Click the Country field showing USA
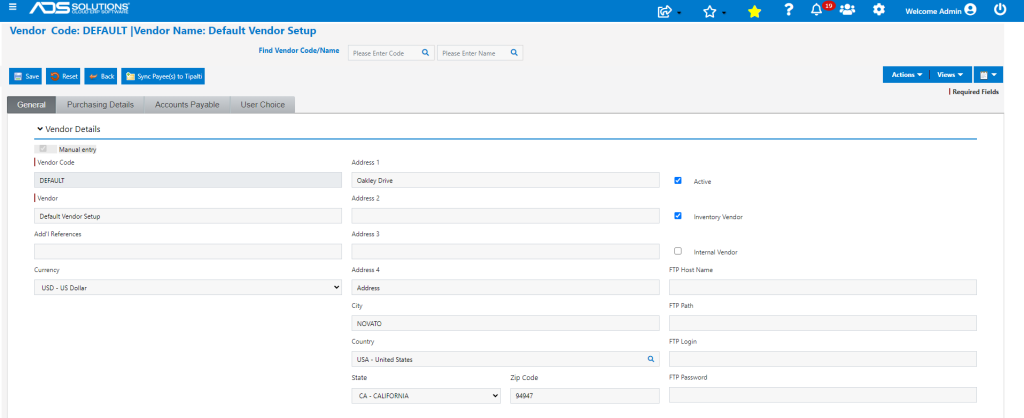 505,359
